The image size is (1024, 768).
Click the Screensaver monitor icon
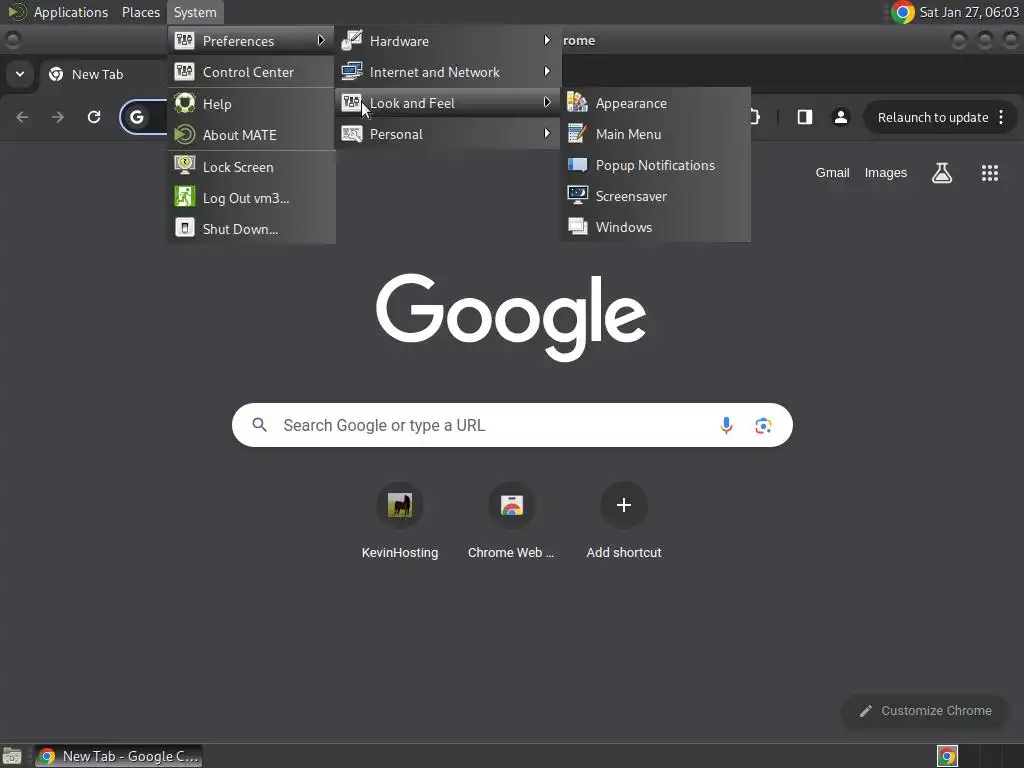(577, 195)
